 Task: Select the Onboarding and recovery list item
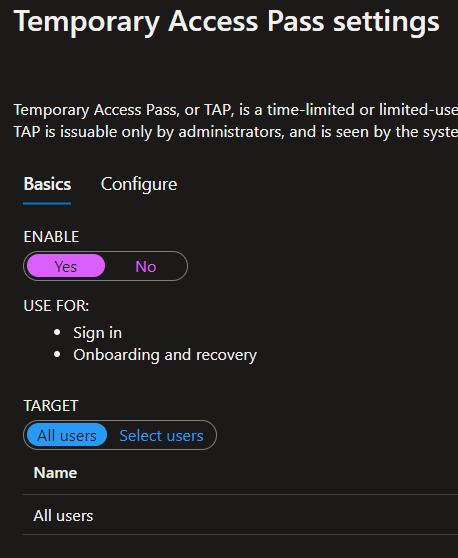coord(165,355)
